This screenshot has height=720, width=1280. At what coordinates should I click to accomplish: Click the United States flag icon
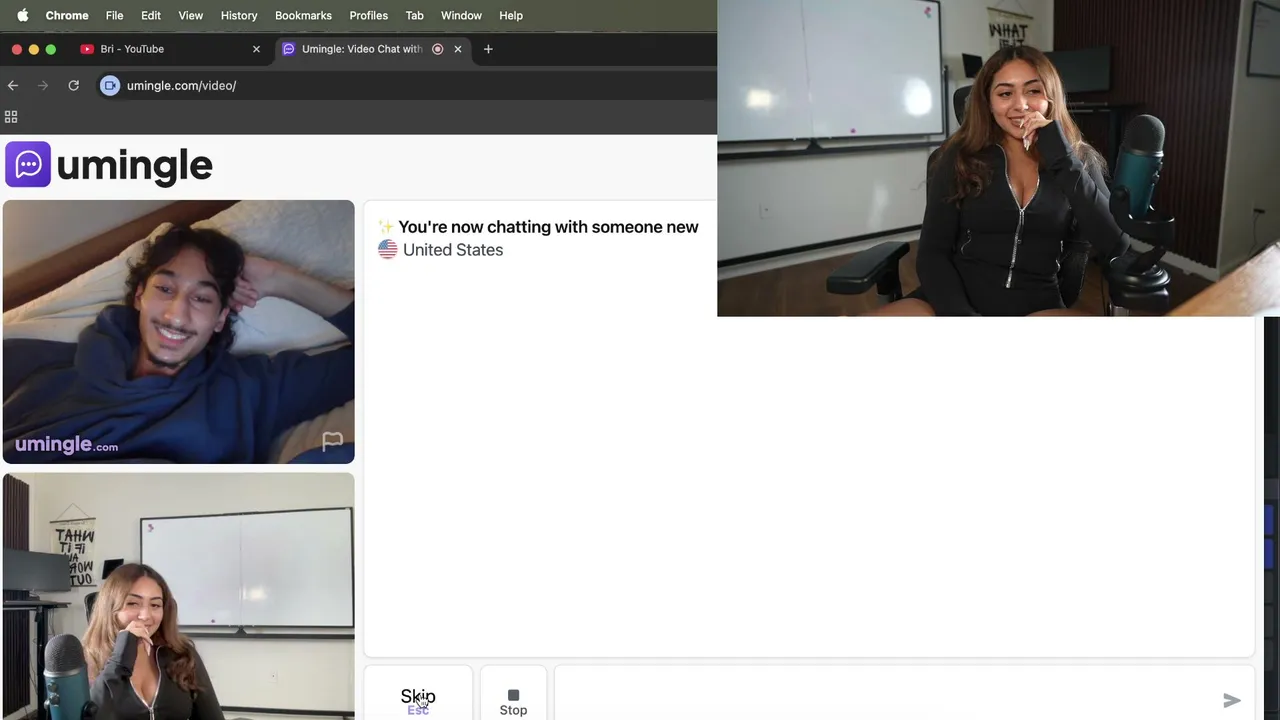pyautogui.click(x=388, y=250)
